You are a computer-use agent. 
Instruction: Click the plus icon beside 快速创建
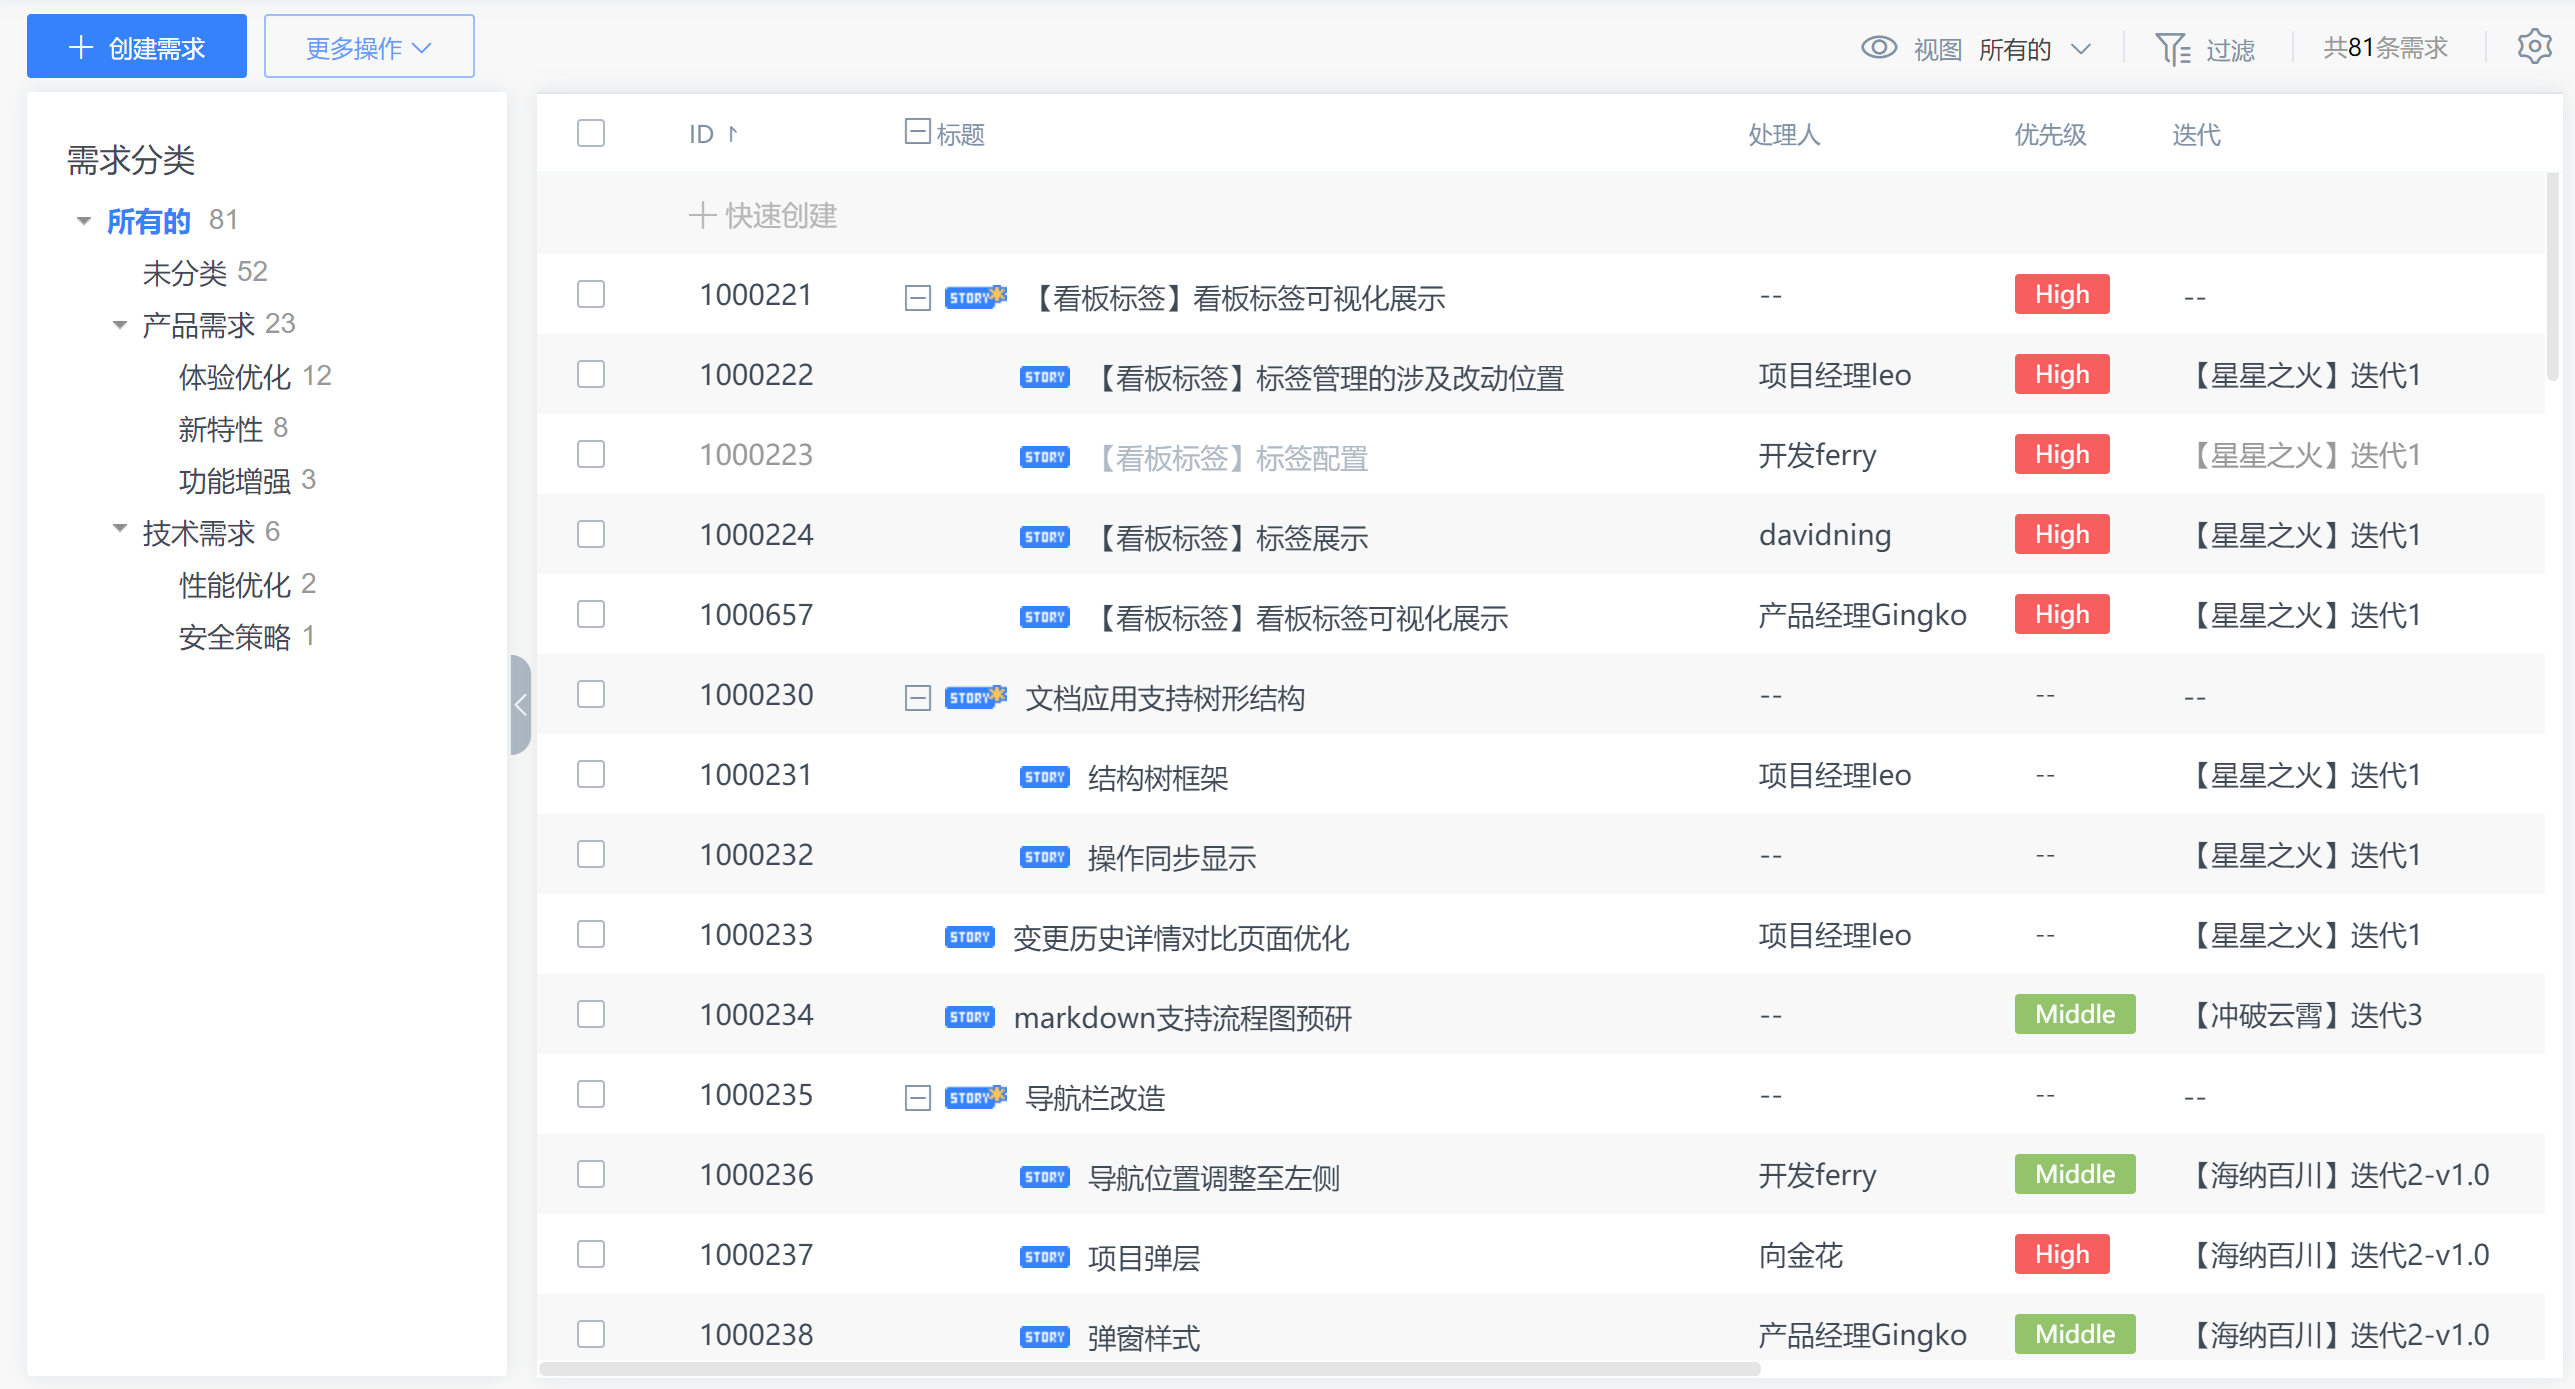point(702,215)
